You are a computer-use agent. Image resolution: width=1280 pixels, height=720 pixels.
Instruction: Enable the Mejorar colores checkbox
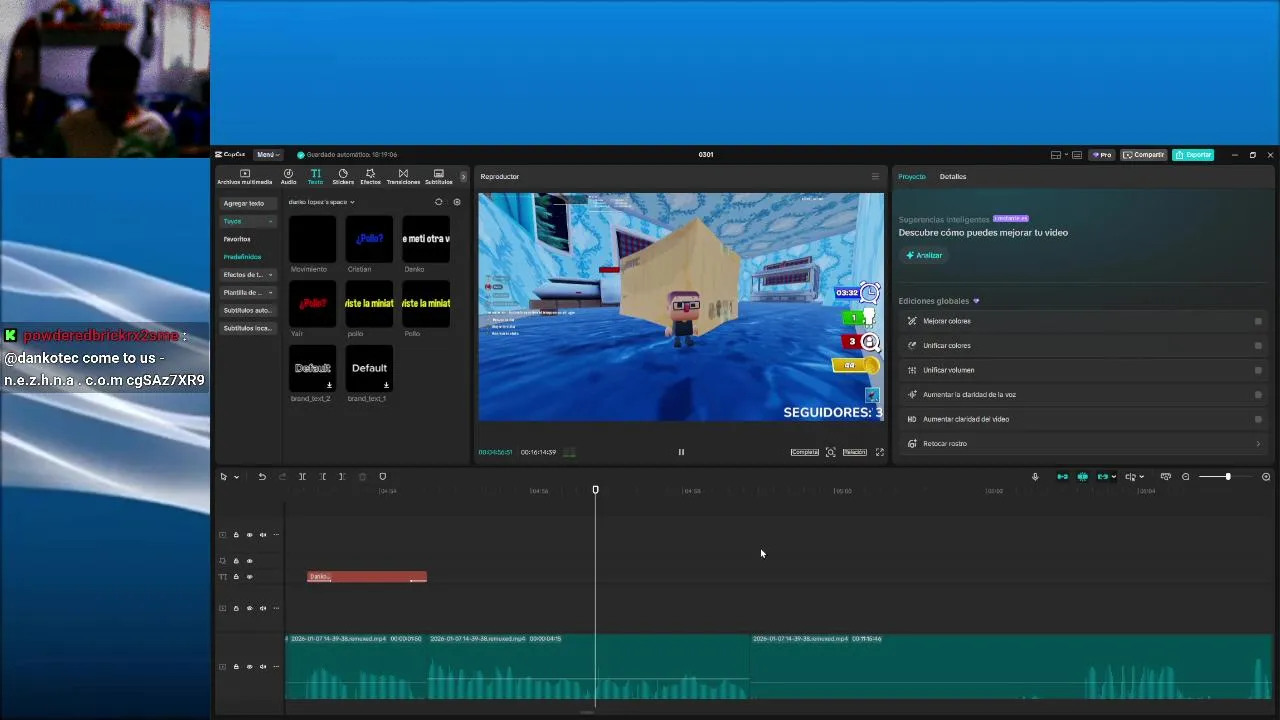coord(1258,321)
